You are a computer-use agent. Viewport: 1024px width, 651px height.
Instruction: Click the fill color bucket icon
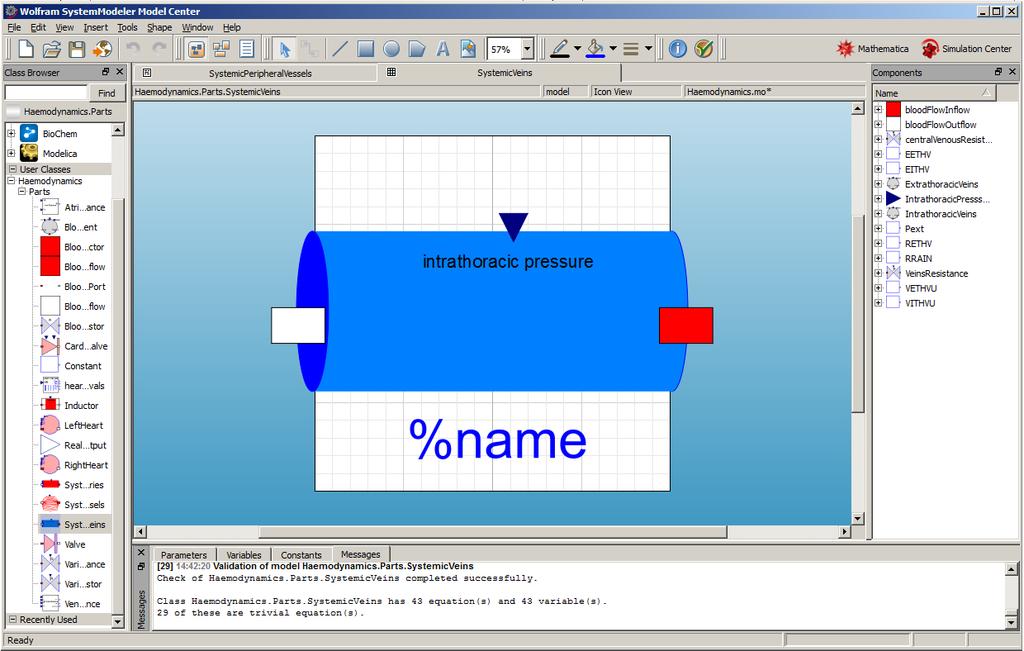(x=595, y=49)
